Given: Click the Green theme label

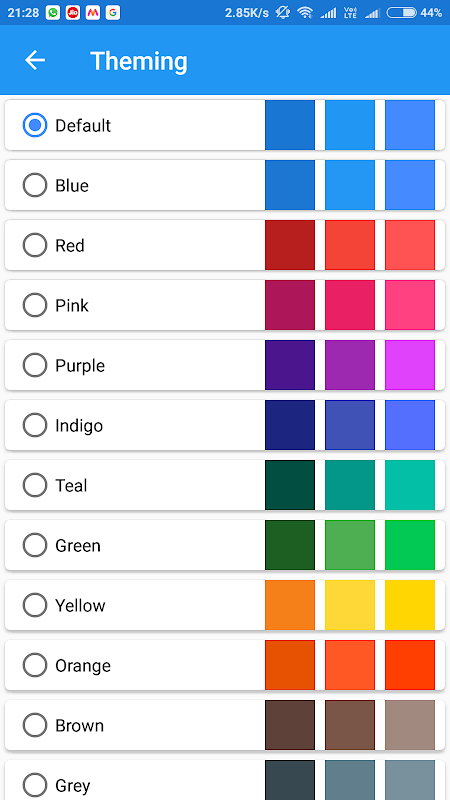Looking at the screenshot, I should click(x=78, y=545).
